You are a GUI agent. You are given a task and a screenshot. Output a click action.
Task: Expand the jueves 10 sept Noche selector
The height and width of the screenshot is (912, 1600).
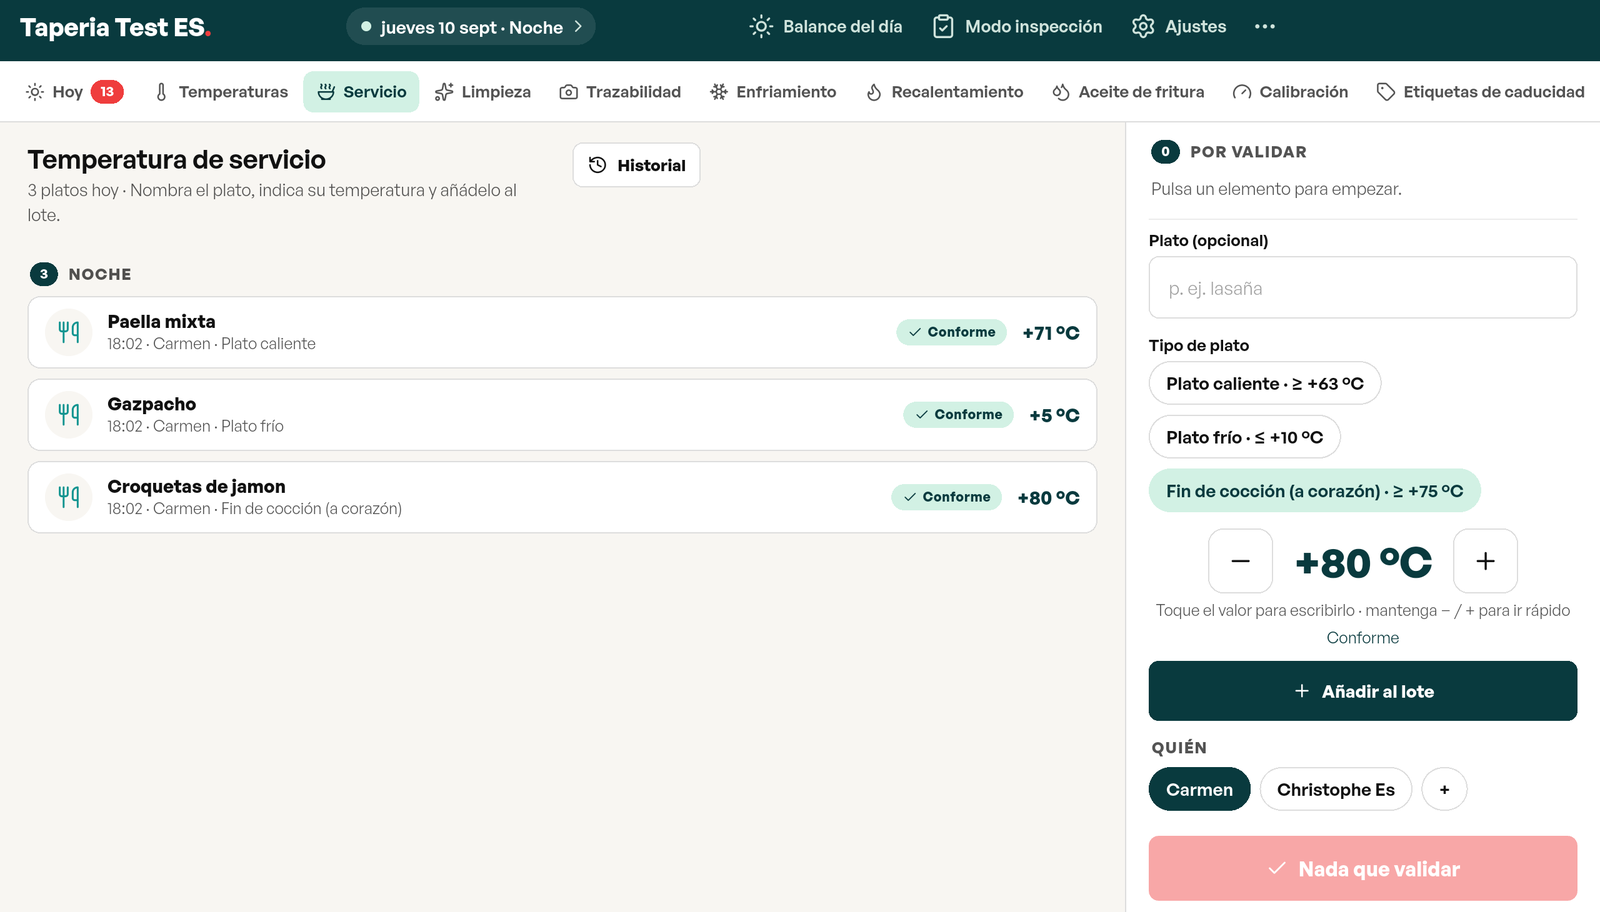pyautogui.click(x=471, y=27)
